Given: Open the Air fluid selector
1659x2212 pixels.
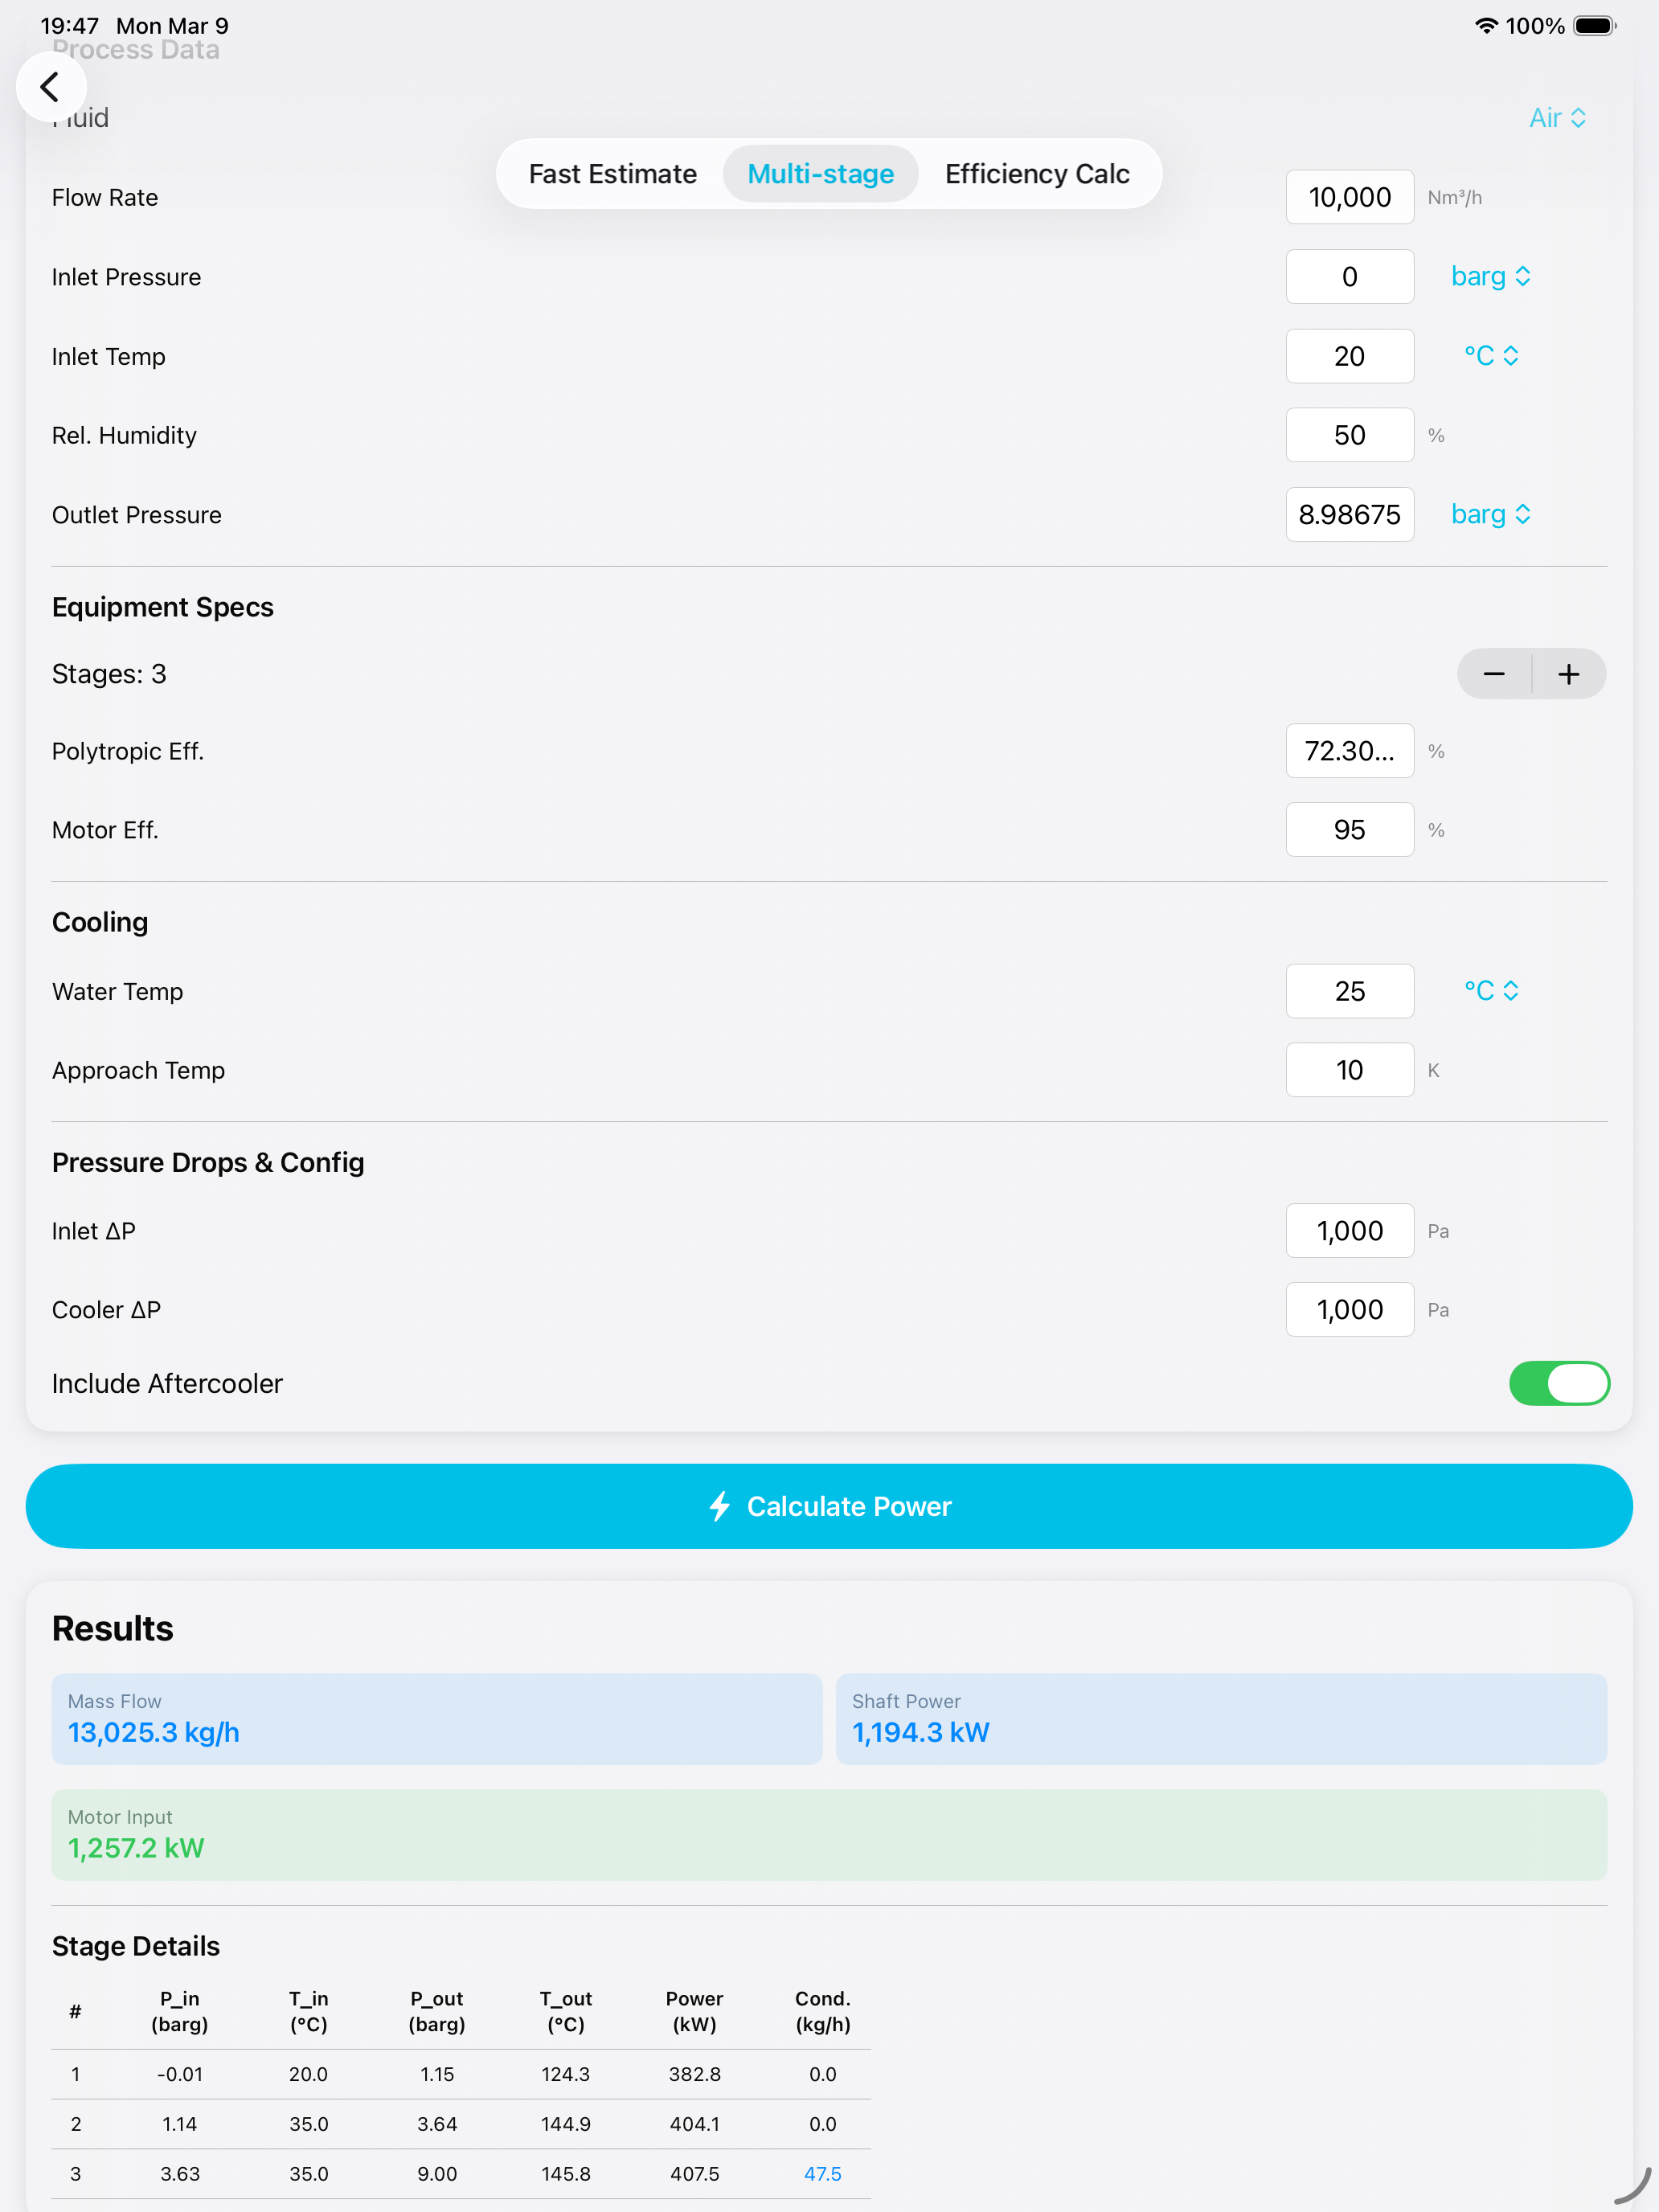Looking at the screenshot, I should pyautogui.click(x=1557, y=118).
